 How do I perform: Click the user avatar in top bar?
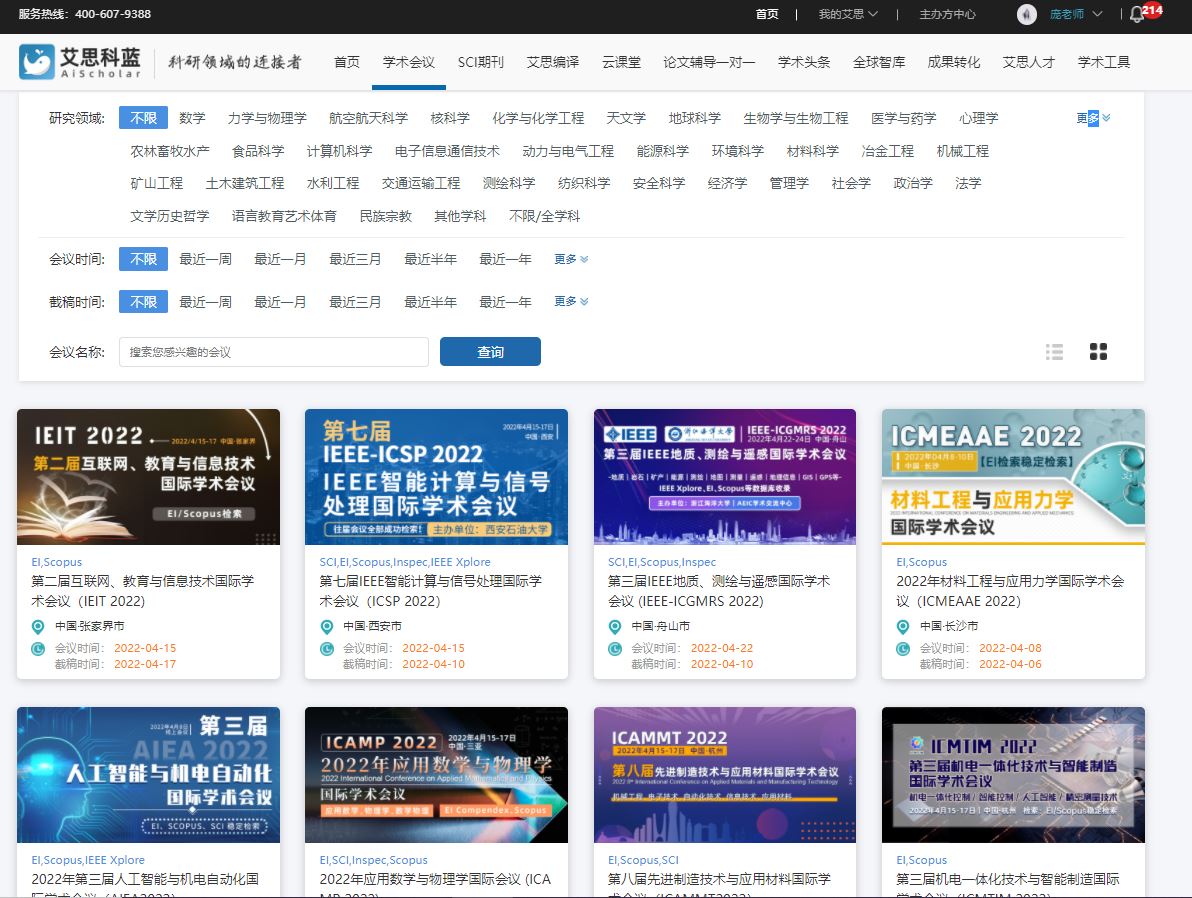1027,14
